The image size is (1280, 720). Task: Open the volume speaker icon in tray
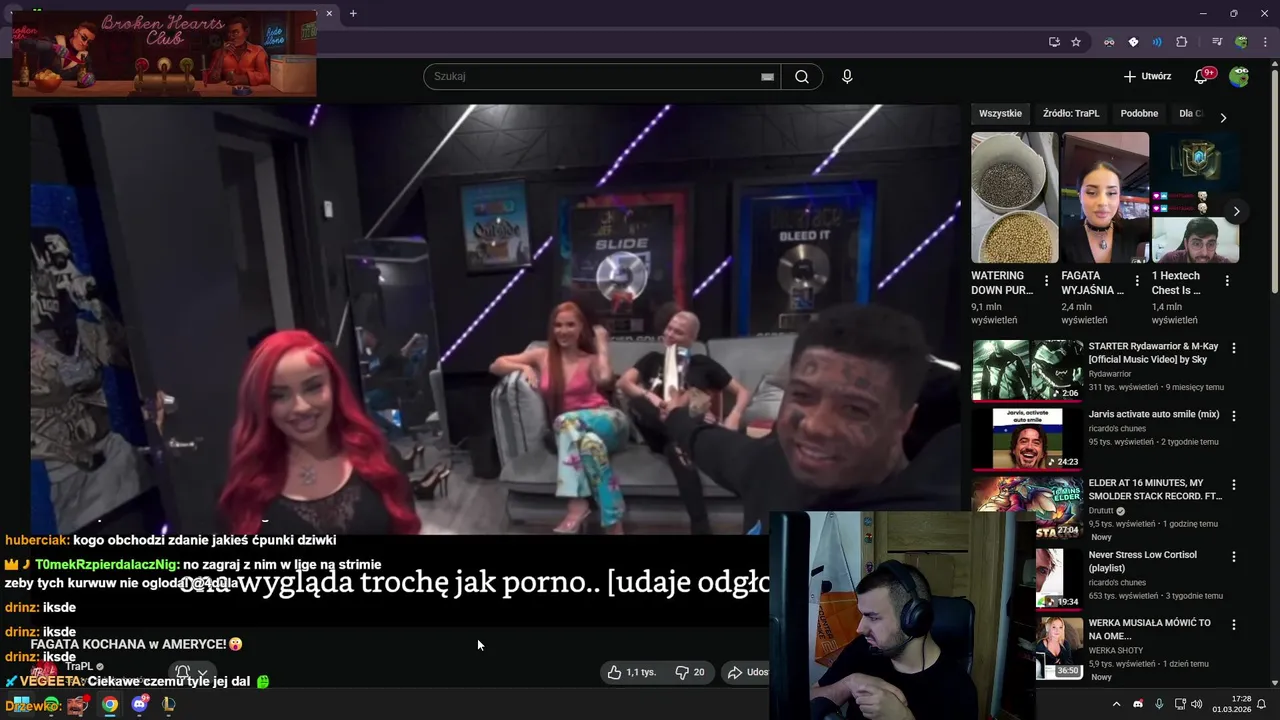1197,704
